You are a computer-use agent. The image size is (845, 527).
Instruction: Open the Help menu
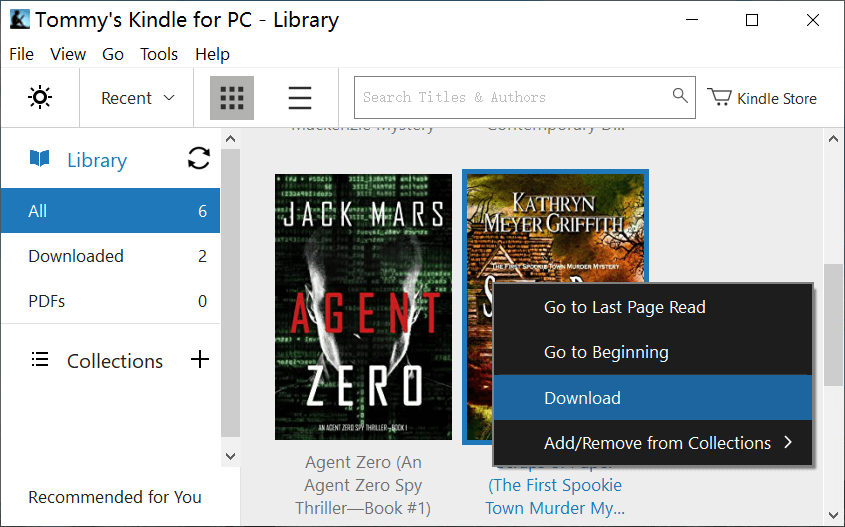coord(212,54)
